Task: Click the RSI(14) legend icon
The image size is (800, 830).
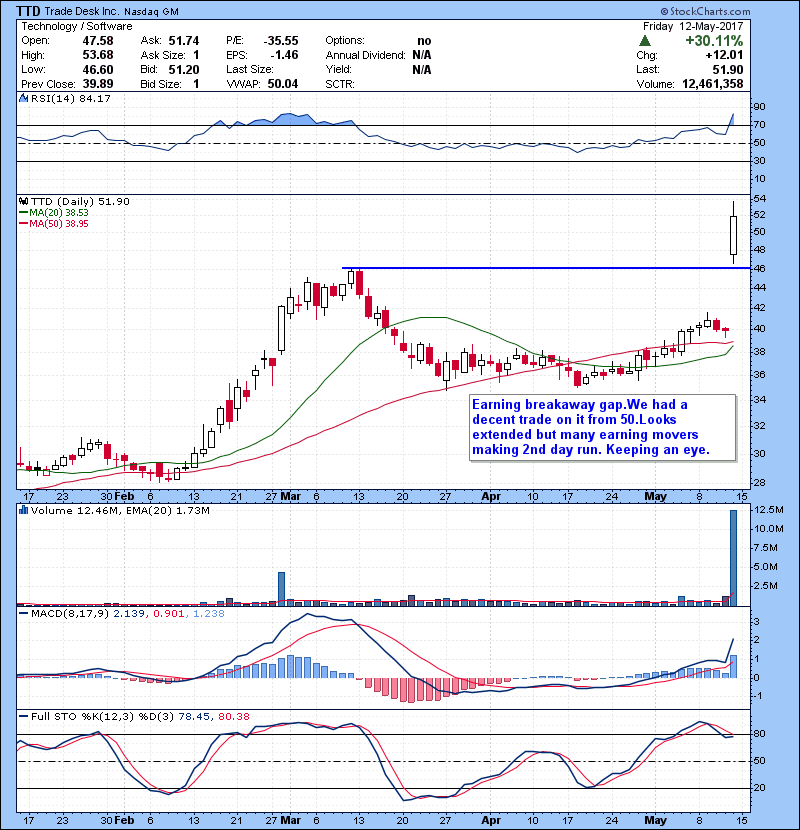Action: (22, 98)
